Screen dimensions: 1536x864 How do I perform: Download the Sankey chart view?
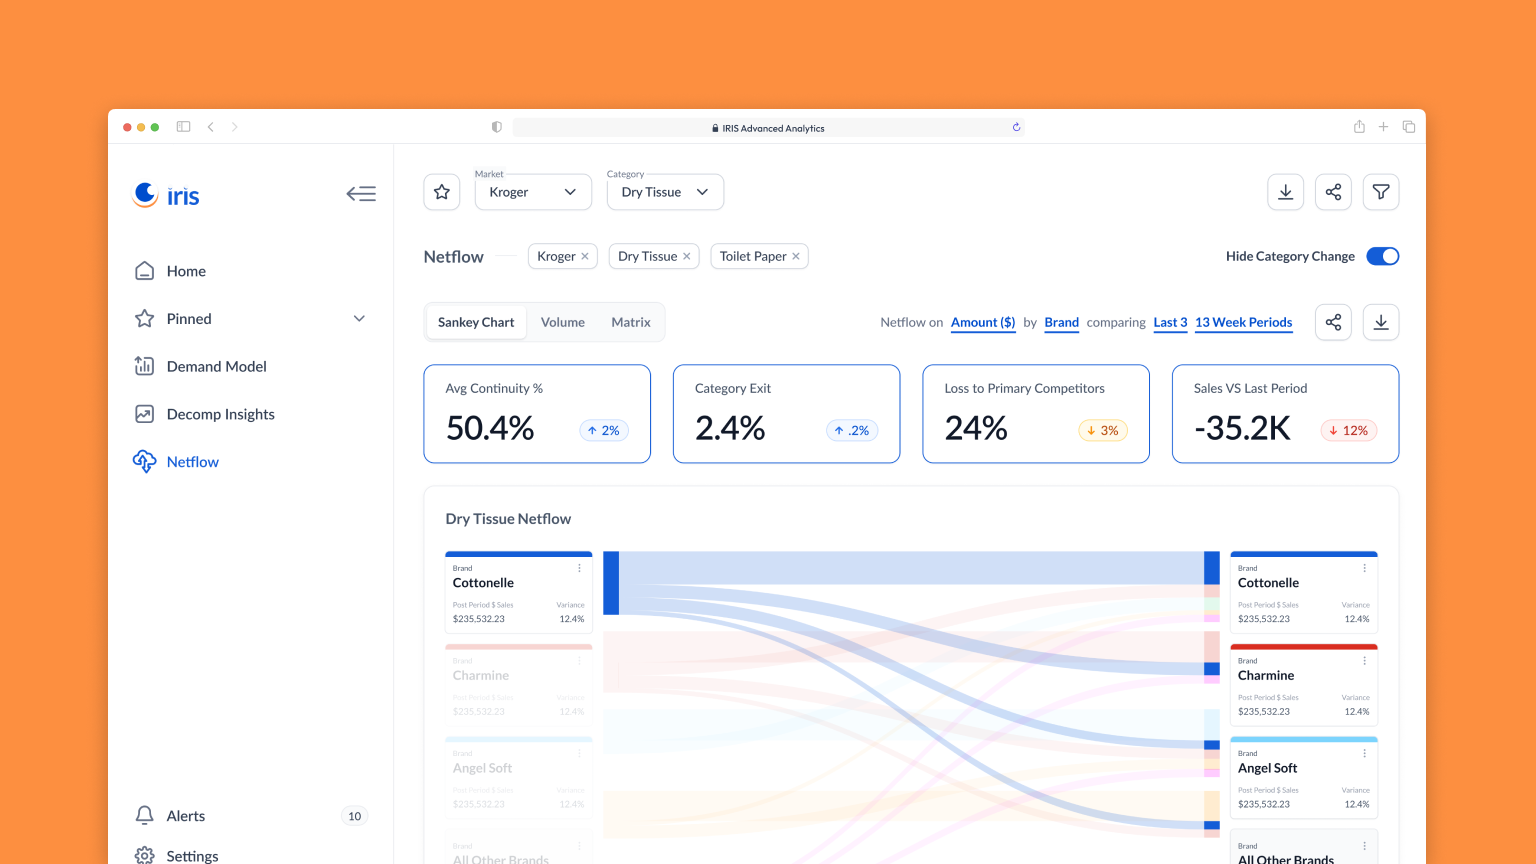click(1380, 322)
